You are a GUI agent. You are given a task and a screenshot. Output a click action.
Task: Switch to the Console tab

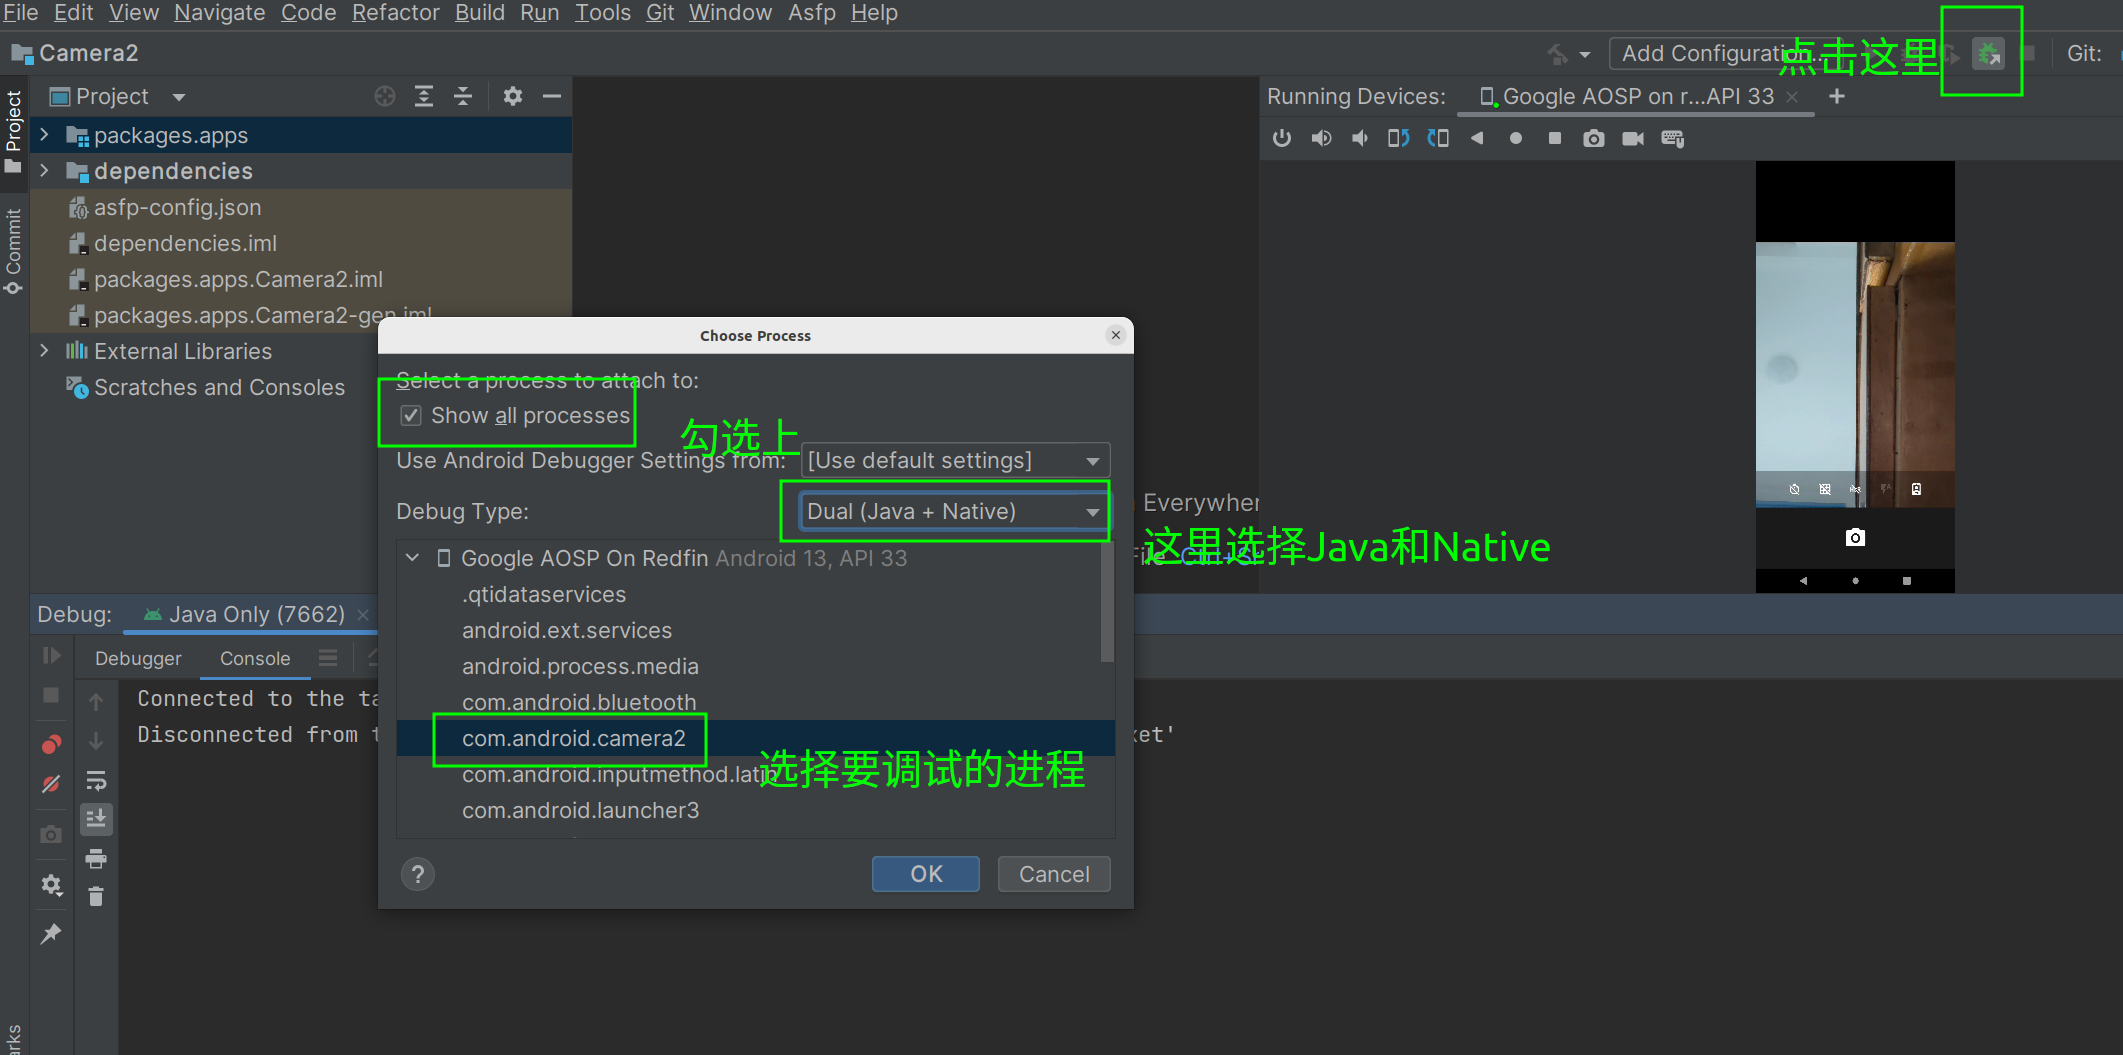[254, 658]
